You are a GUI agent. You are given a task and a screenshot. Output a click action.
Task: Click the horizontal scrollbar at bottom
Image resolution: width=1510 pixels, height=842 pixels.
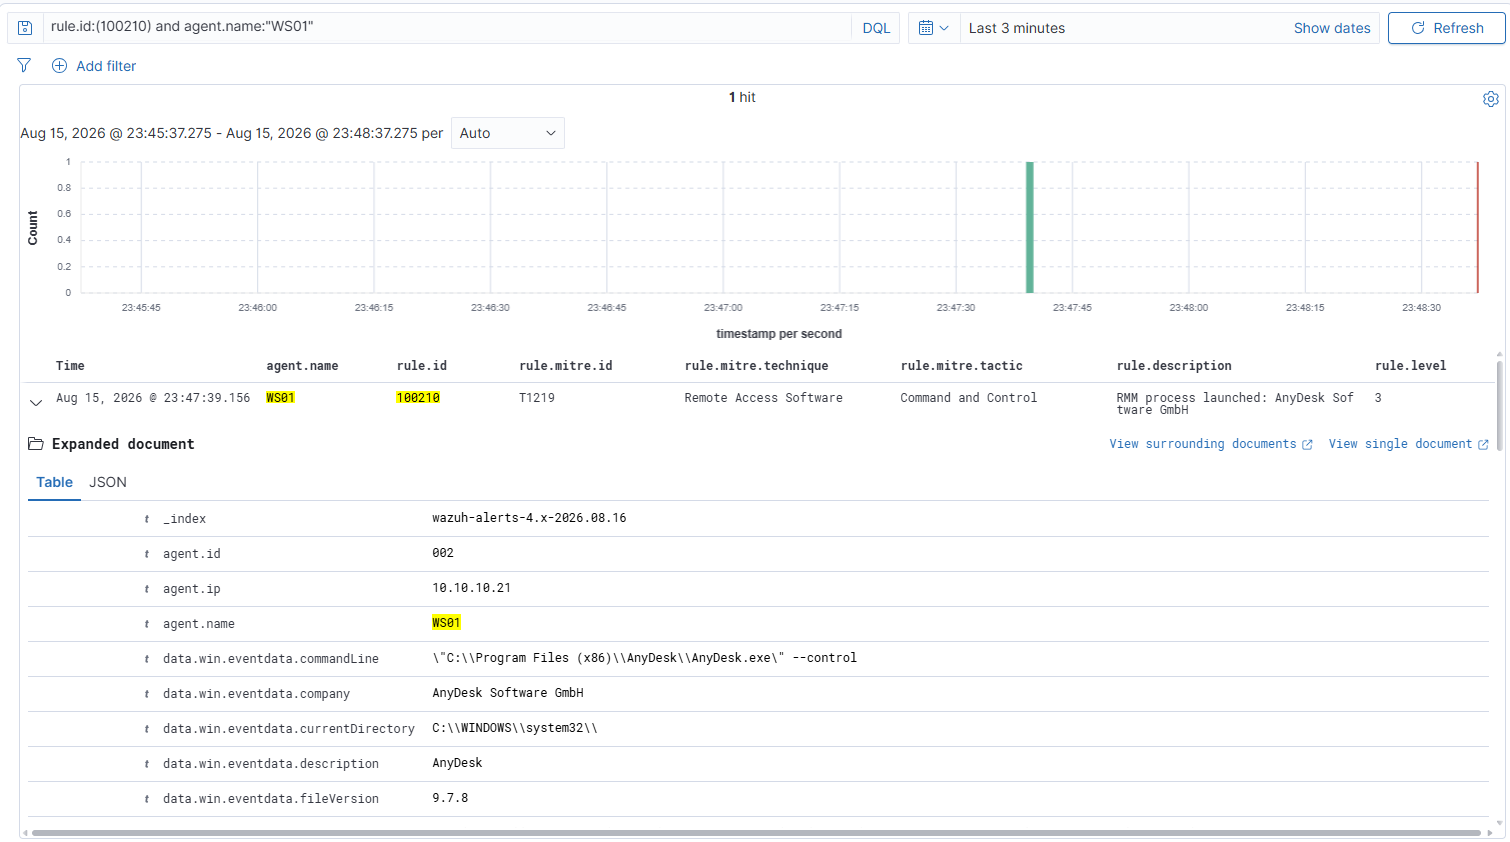tap(755, 833)
